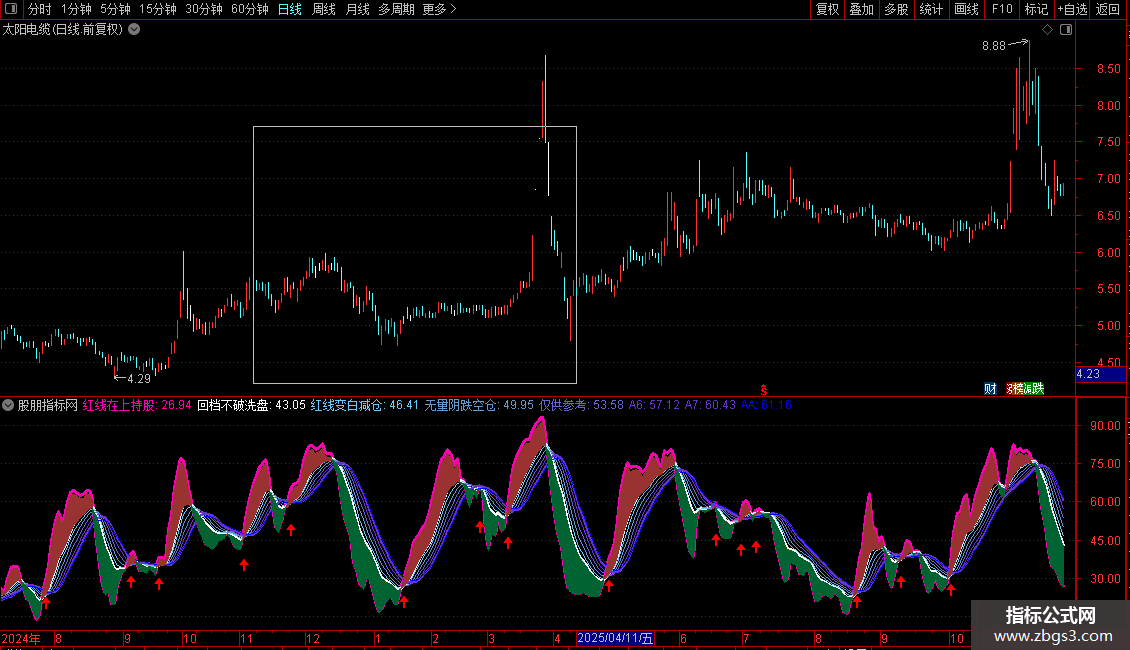Click 返回 to go back
Screen dimensions: 1130x650
(1108, 9)
